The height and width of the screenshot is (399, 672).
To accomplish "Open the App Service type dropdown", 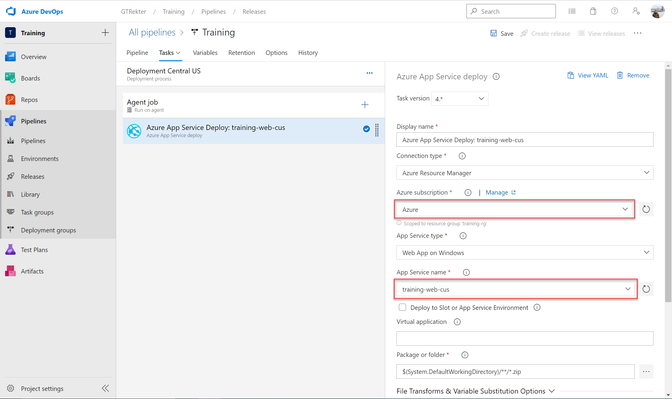I will pos(525,253).
